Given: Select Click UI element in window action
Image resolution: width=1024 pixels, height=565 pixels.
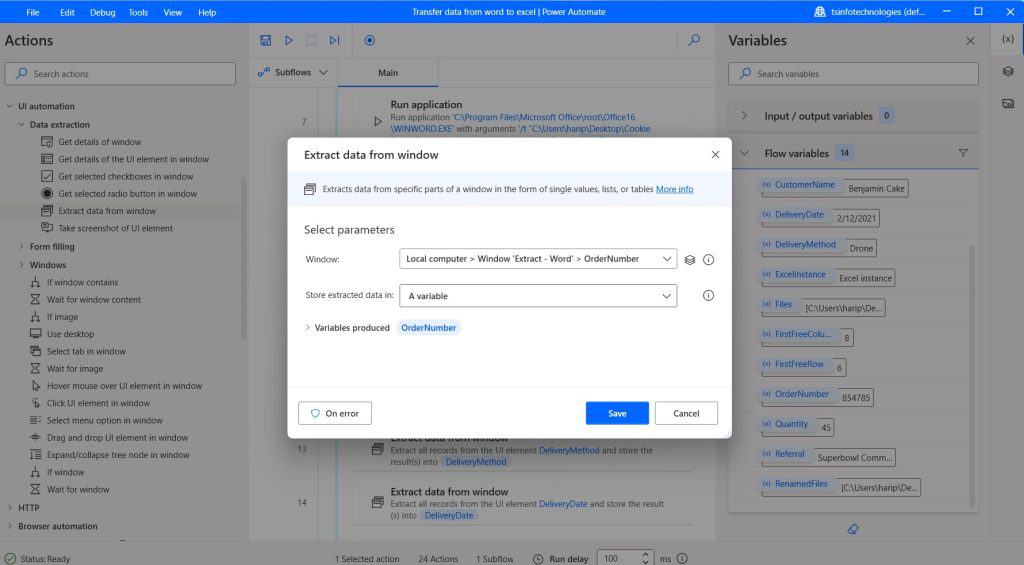Looking at the screenshot, I should click(x=98, y=403).
